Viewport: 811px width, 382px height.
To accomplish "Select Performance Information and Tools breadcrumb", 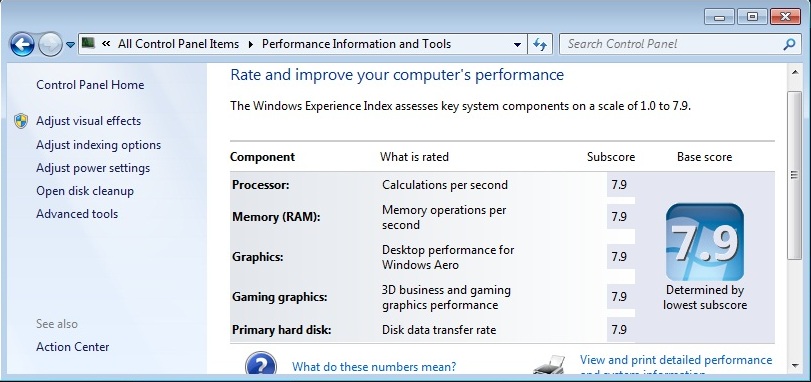I will tap(356, 44).
